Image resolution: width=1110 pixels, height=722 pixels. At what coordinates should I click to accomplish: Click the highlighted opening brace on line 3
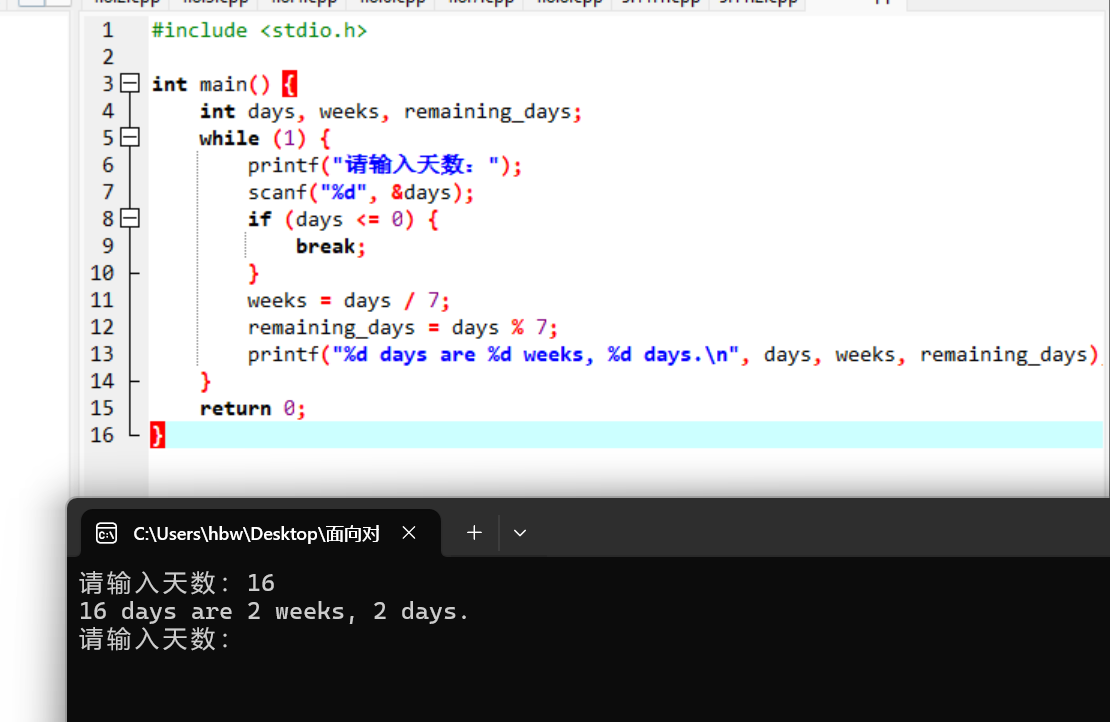pyautogui.click(x=290, y=84)
